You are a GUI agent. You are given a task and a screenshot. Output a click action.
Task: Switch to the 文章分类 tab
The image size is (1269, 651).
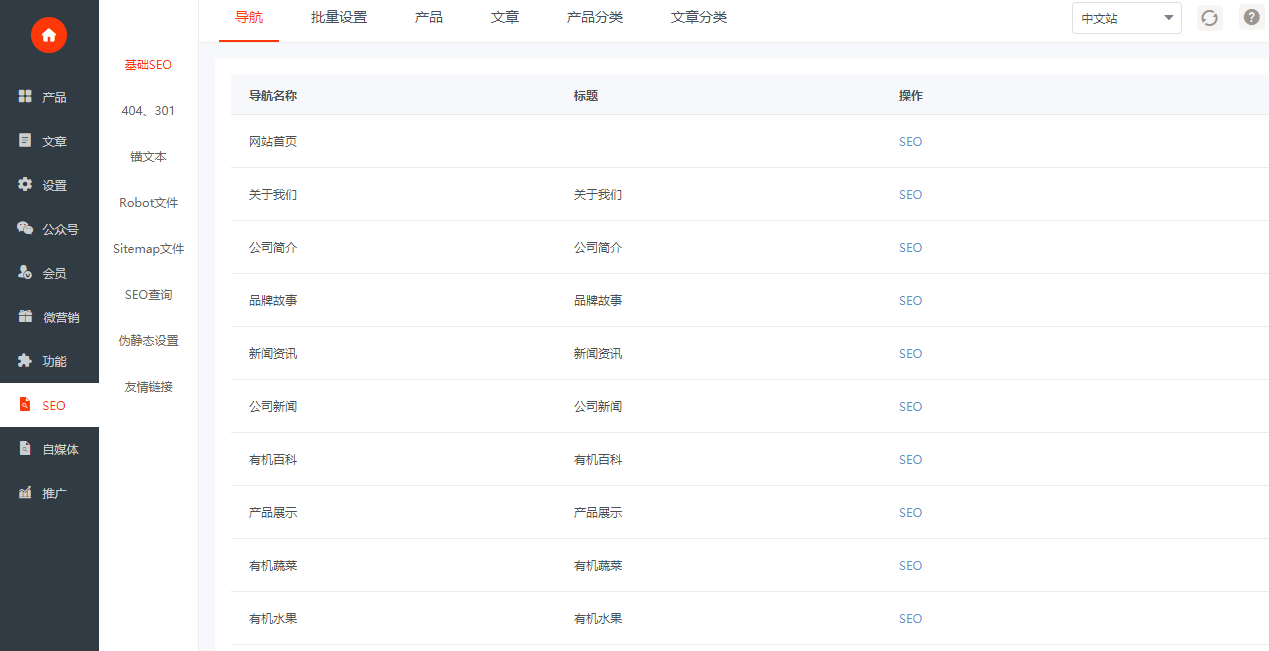coord(699,17)
